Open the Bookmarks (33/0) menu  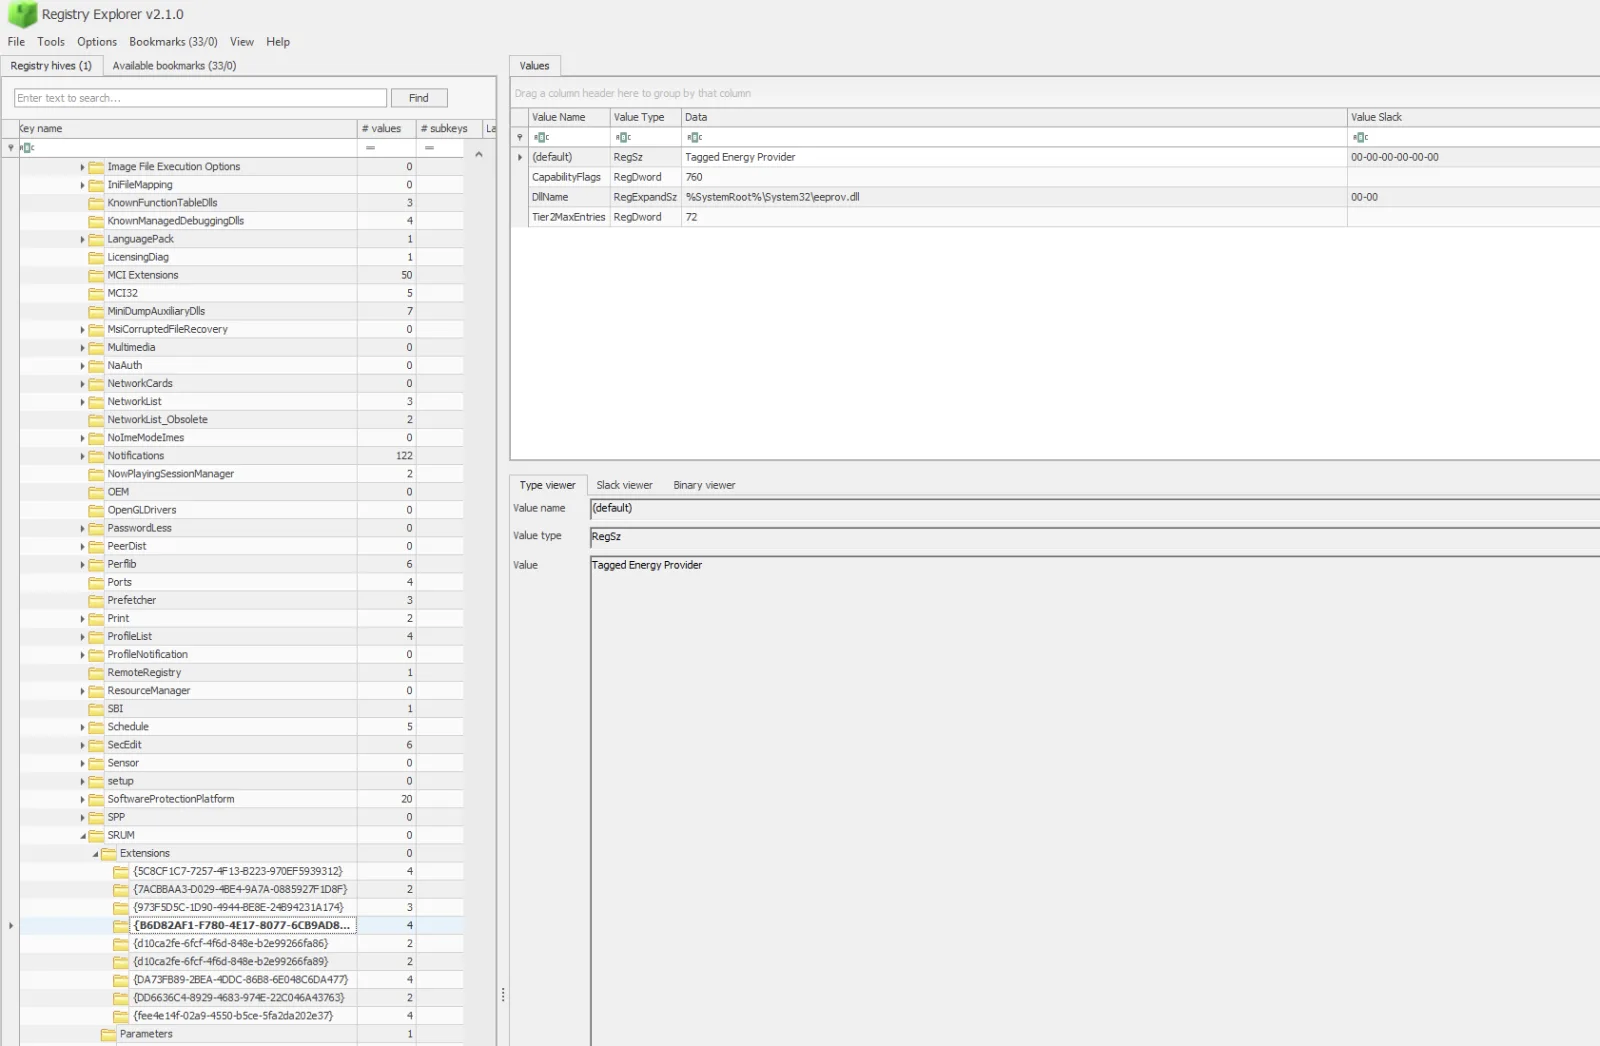(173, 42)
